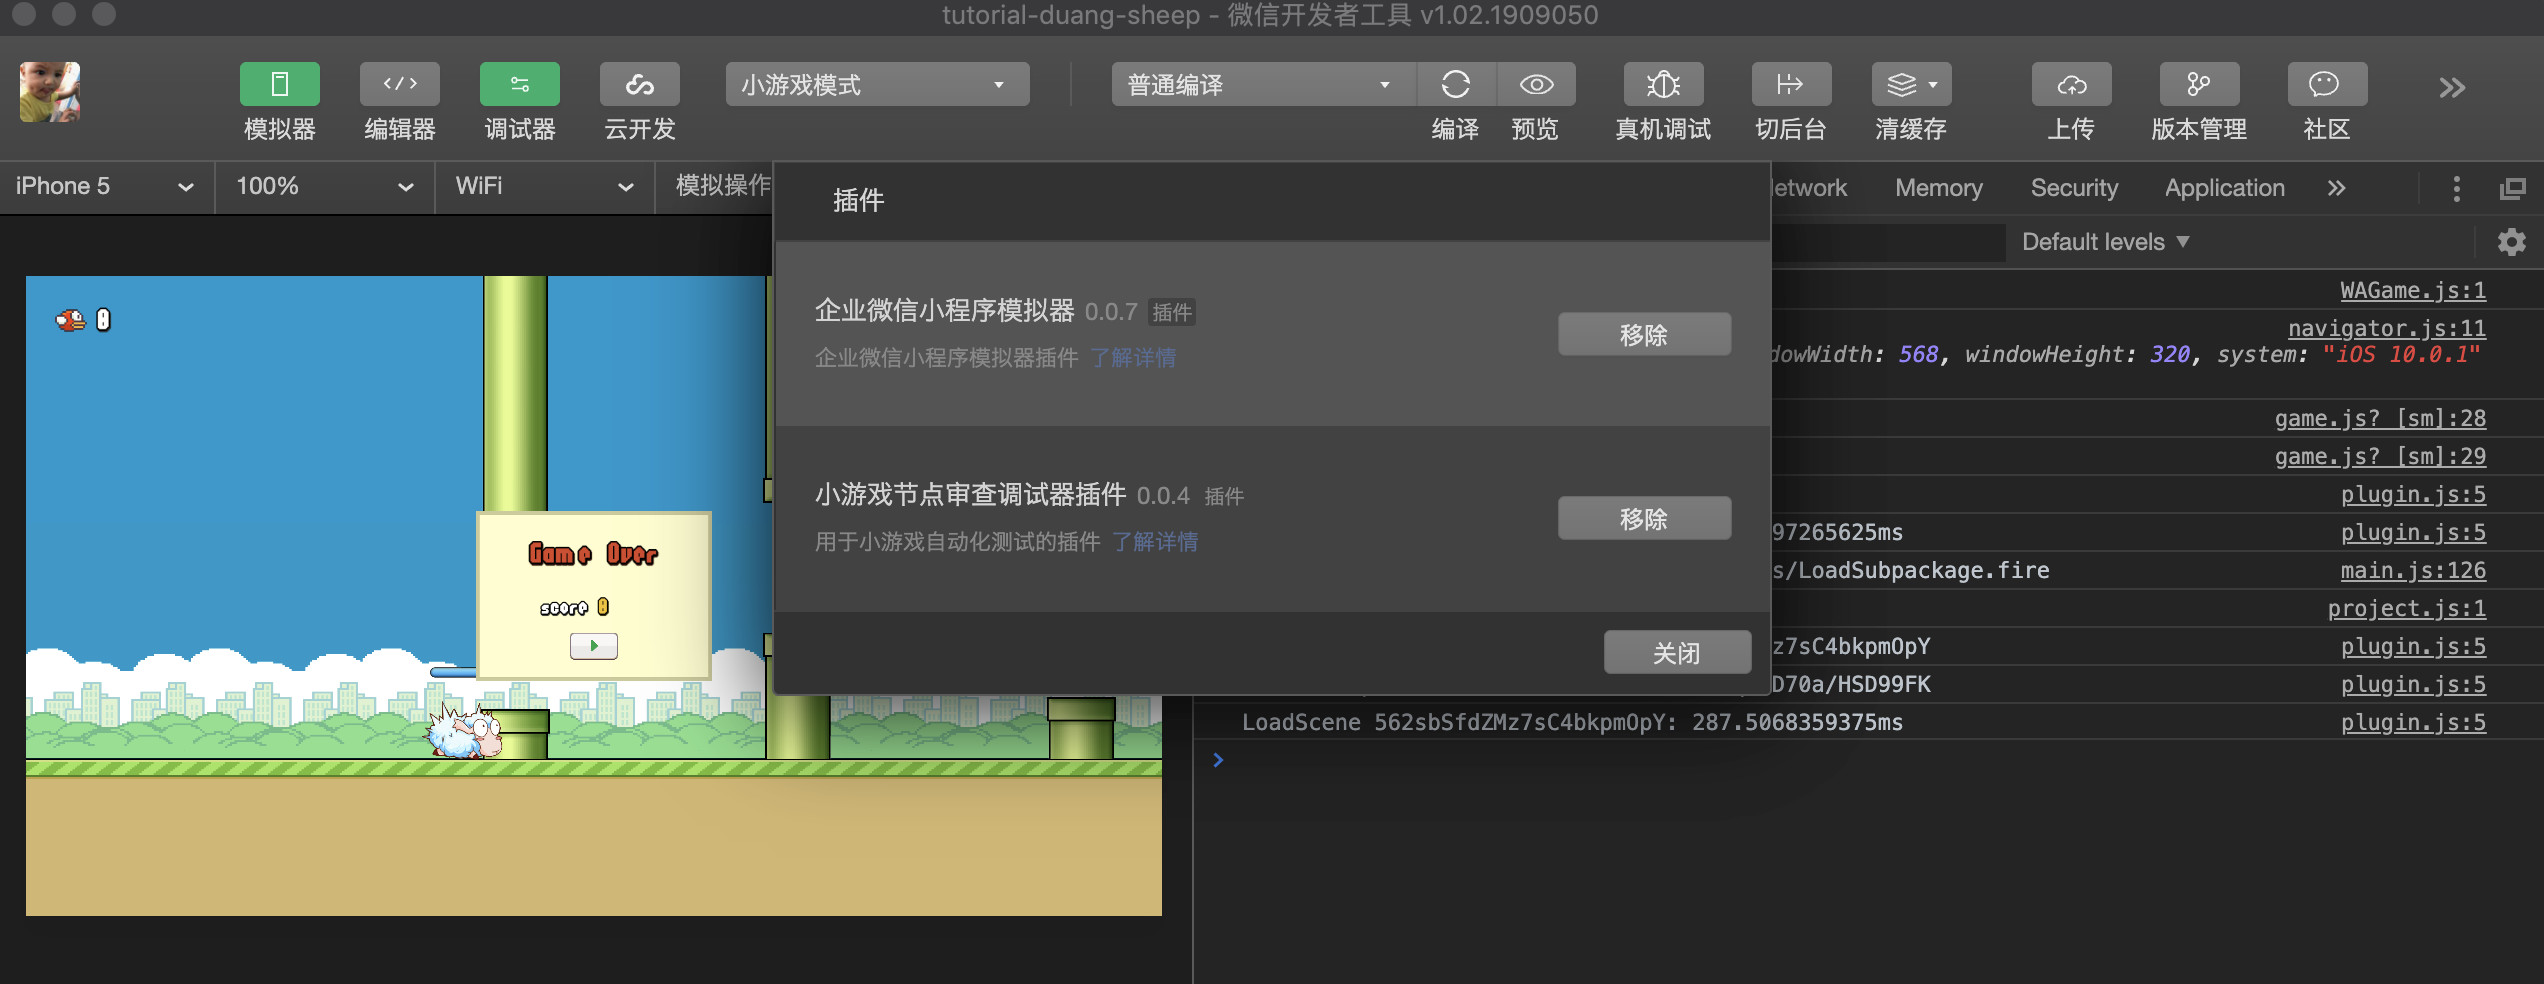This screenshot has height=984, width=2544.
Task: Remove the 企业微信小程序模拟器 plugin
Action: 1644,335
